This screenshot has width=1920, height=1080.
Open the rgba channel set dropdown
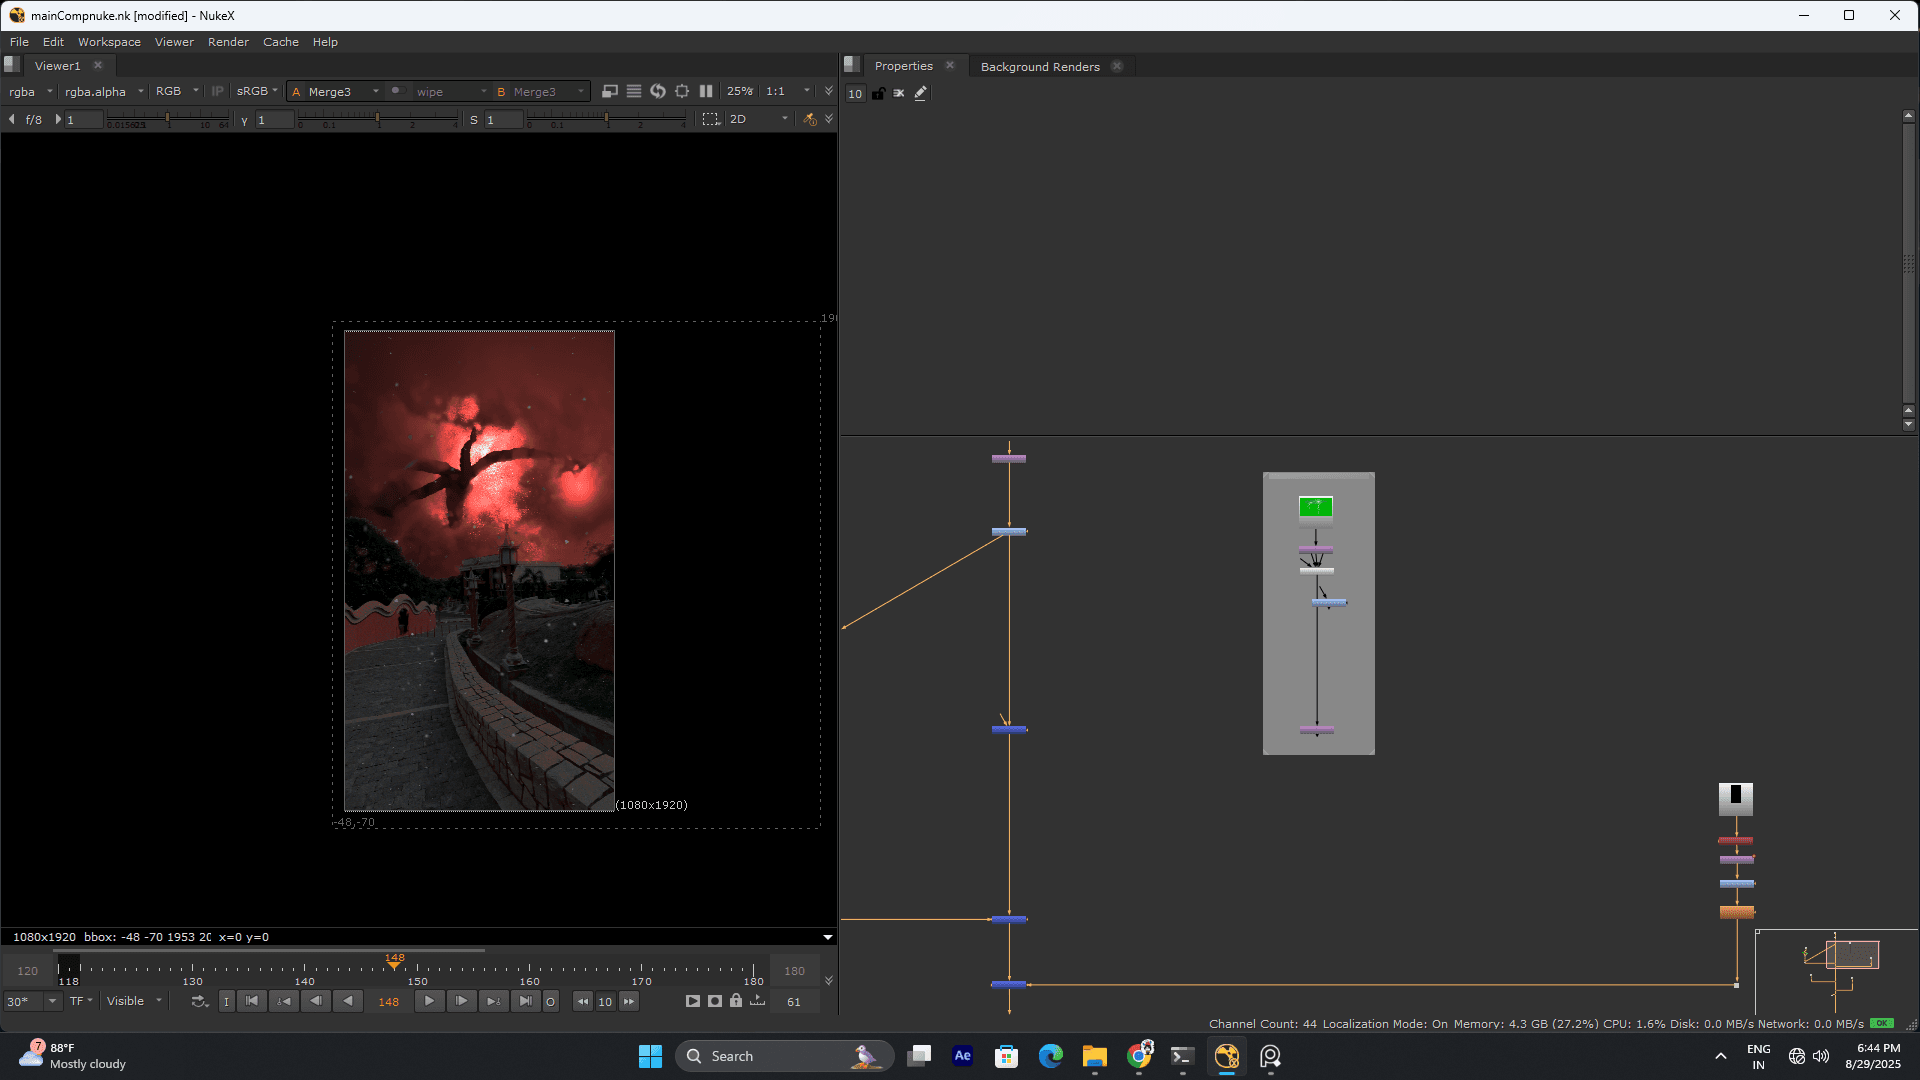coord(31,91)
